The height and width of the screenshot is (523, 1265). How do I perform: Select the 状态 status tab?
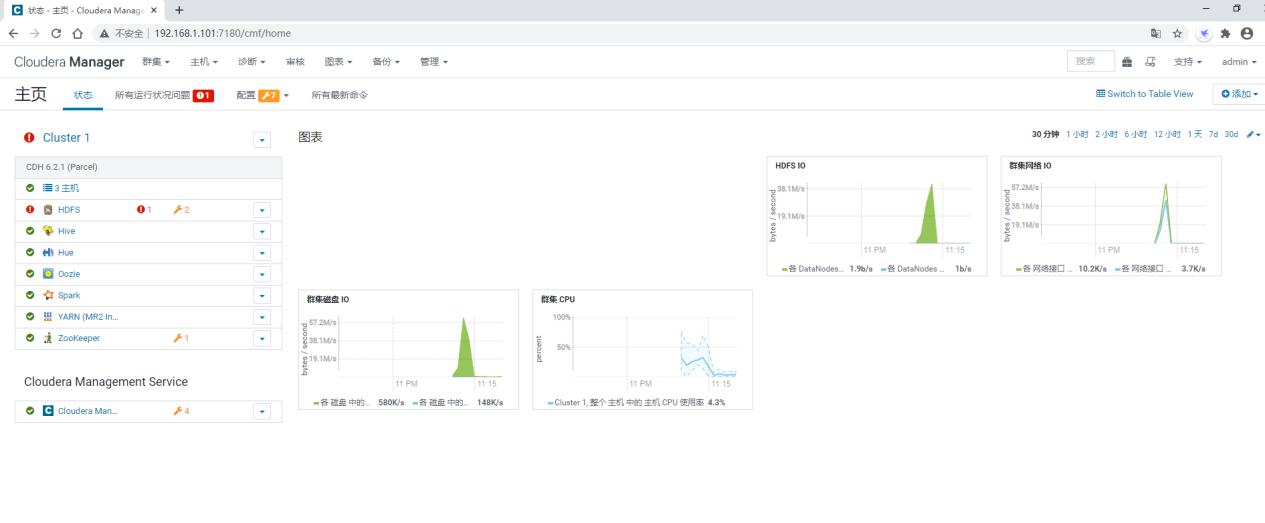click(x=83, y=95)
